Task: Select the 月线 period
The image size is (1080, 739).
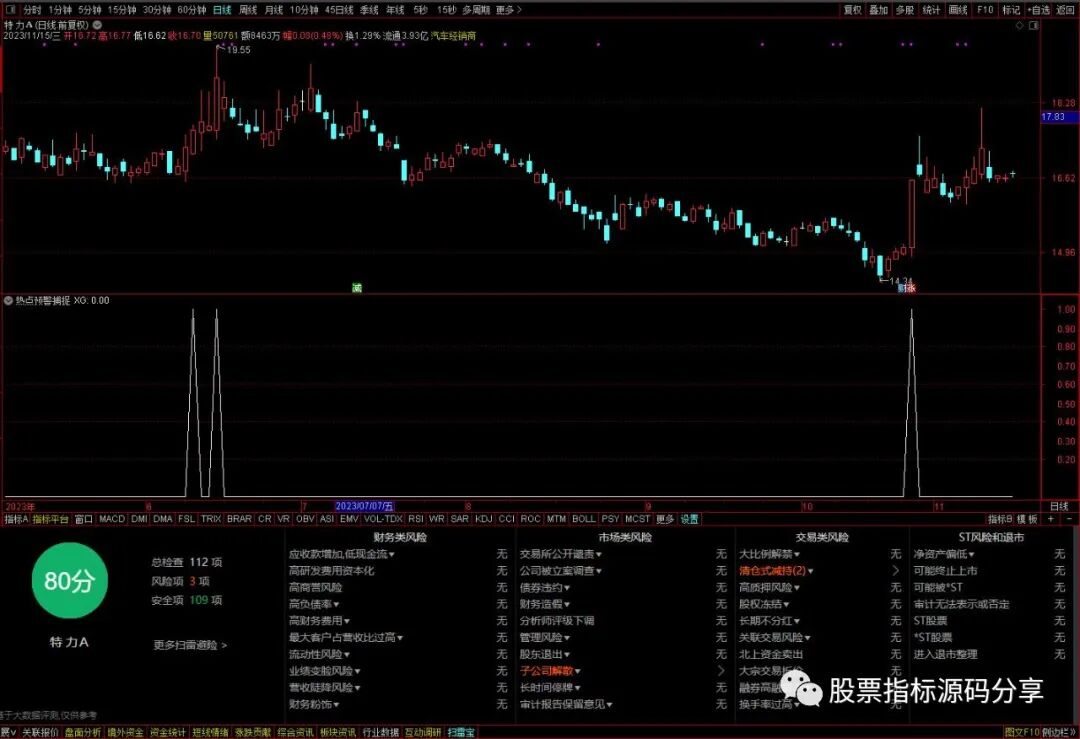Action: pos(273,10)
